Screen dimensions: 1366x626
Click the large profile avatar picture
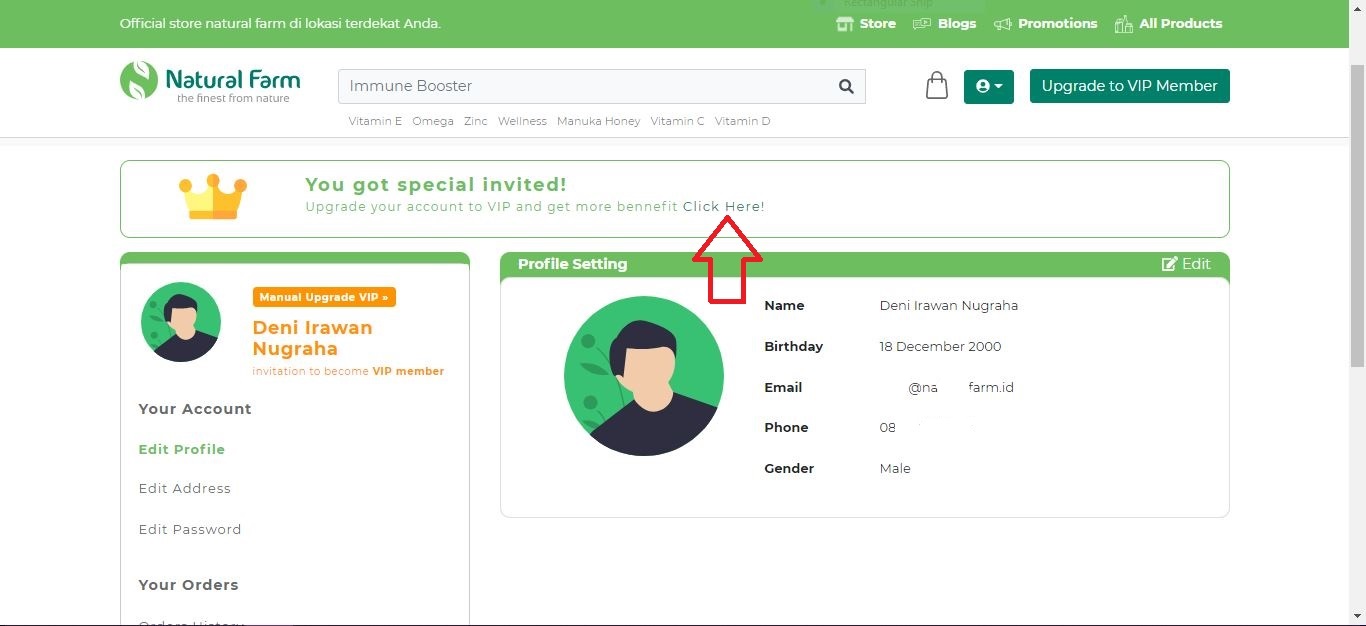pos(644,376)
